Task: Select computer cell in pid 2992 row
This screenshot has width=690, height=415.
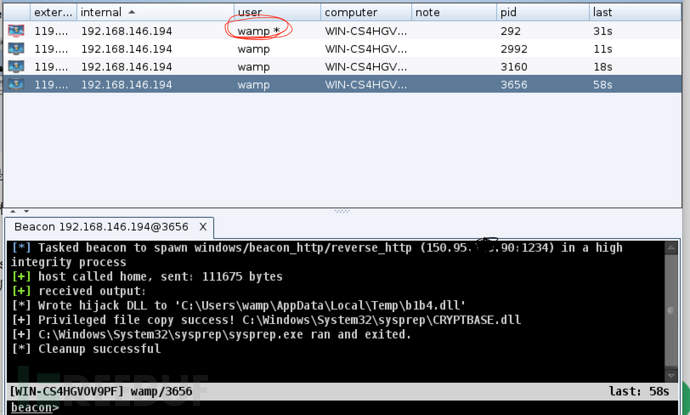Action: click(x=366, y=49)
